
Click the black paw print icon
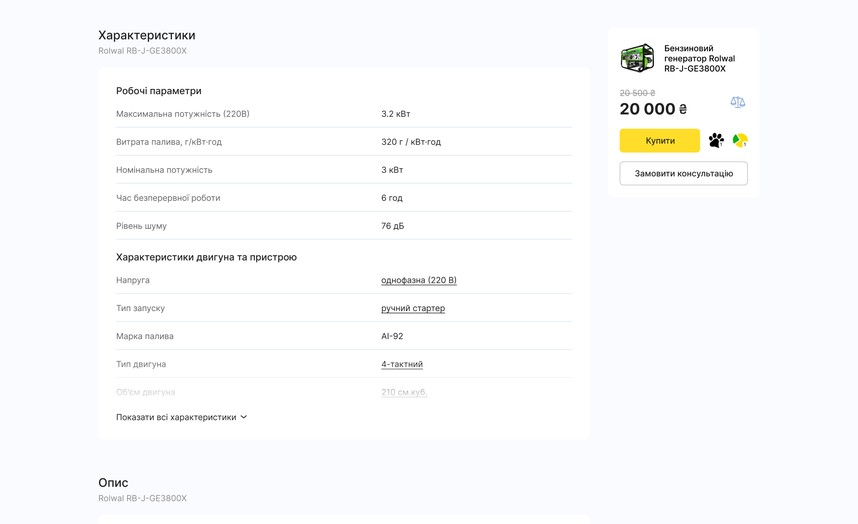pos(716,141)
